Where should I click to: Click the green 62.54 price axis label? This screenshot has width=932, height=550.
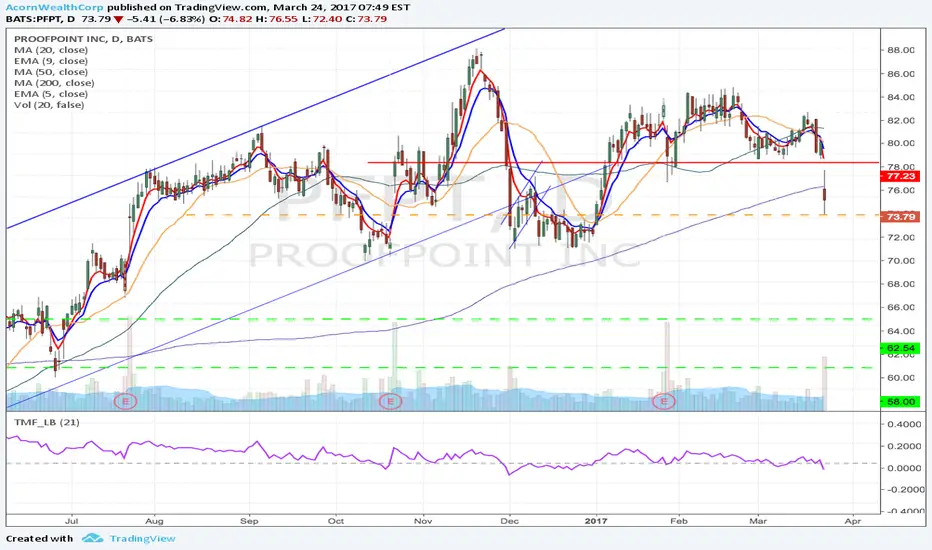[x=900, y=348]
